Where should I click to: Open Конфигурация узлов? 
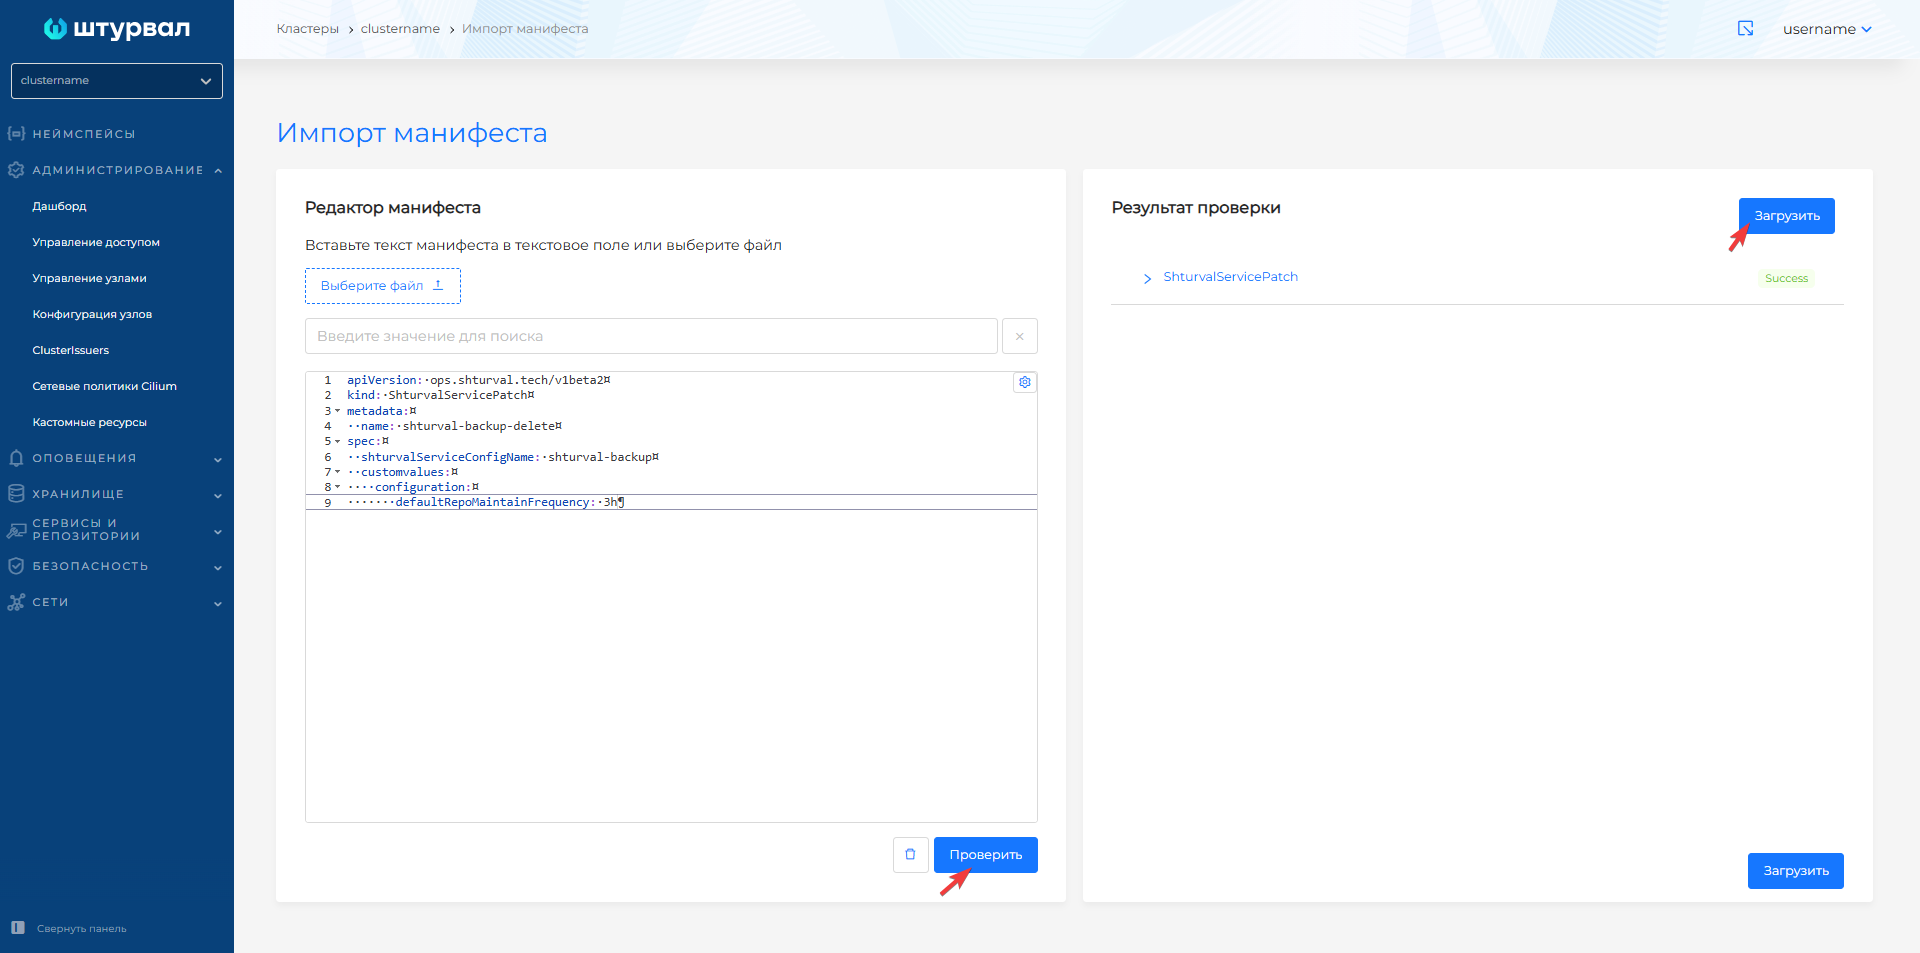(92, 314)
